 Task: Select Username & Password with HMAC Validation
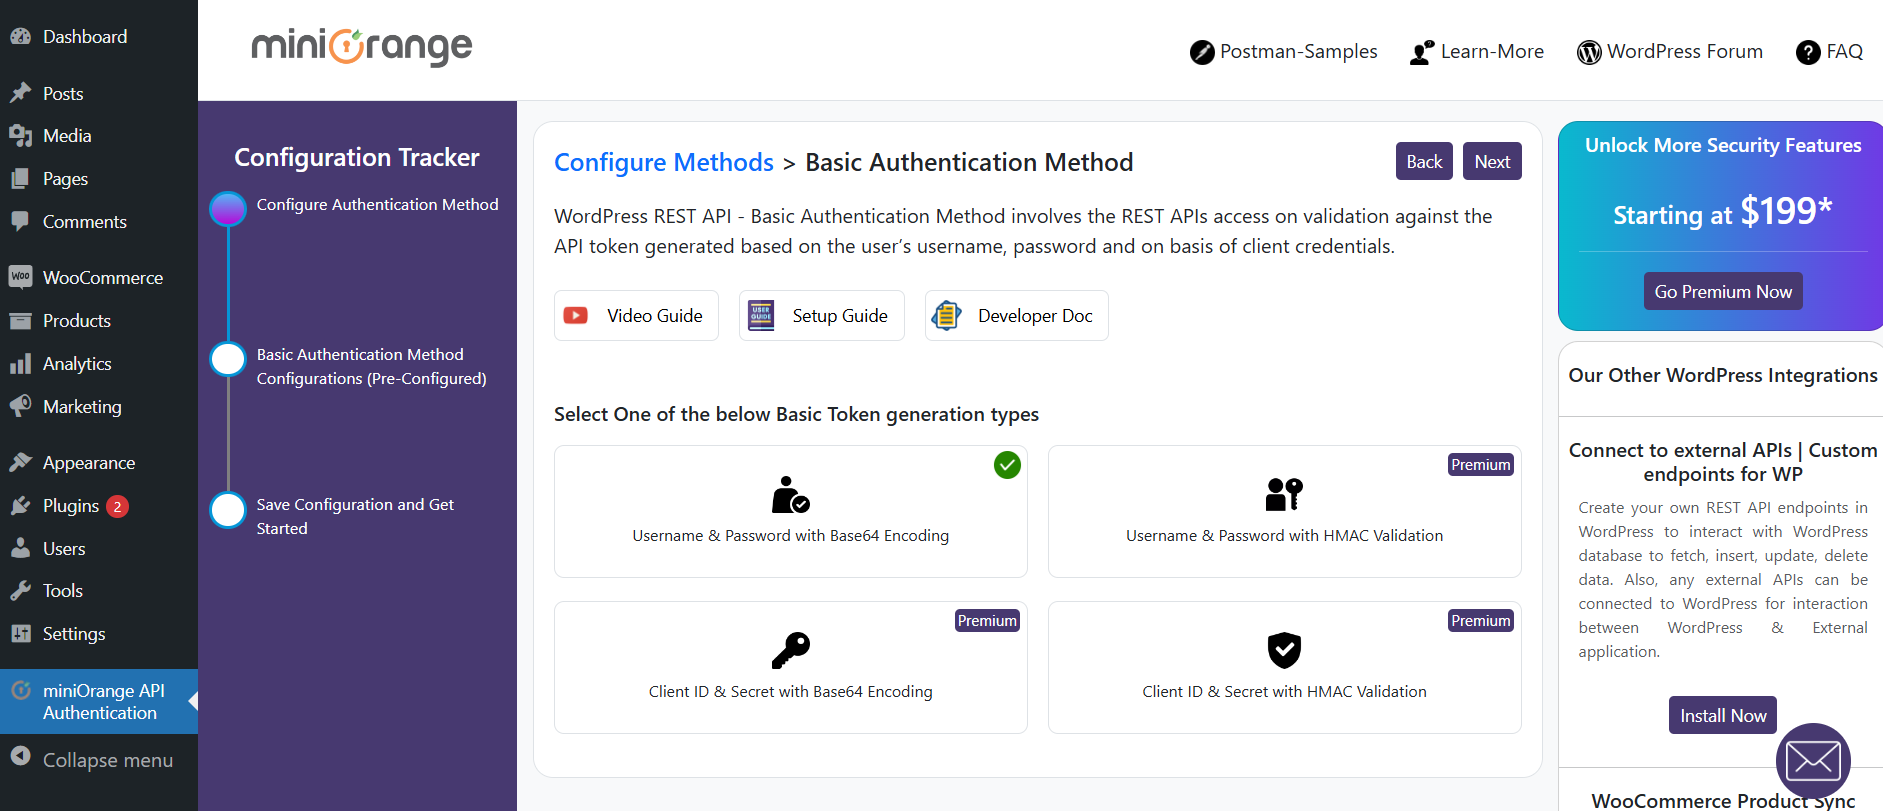coord(1284,511)
